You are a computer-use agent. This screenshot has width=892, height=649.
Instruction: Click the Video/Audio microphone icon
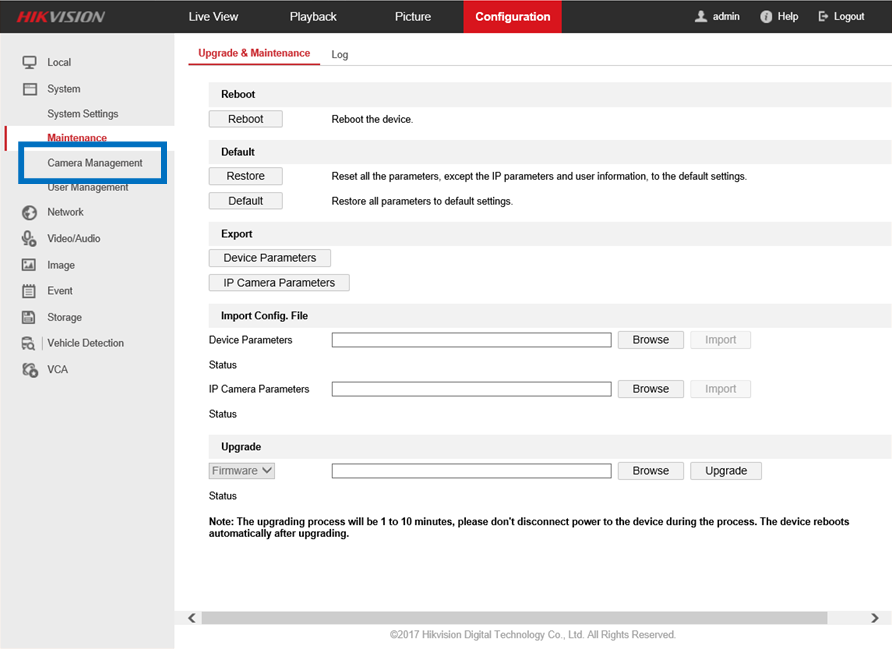coord(29,238)
